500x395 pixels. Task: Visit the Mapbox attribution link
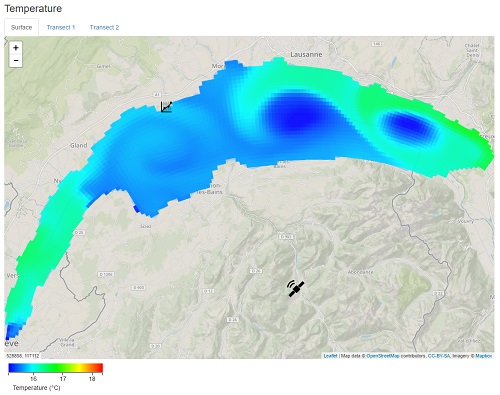pos(484,356)
